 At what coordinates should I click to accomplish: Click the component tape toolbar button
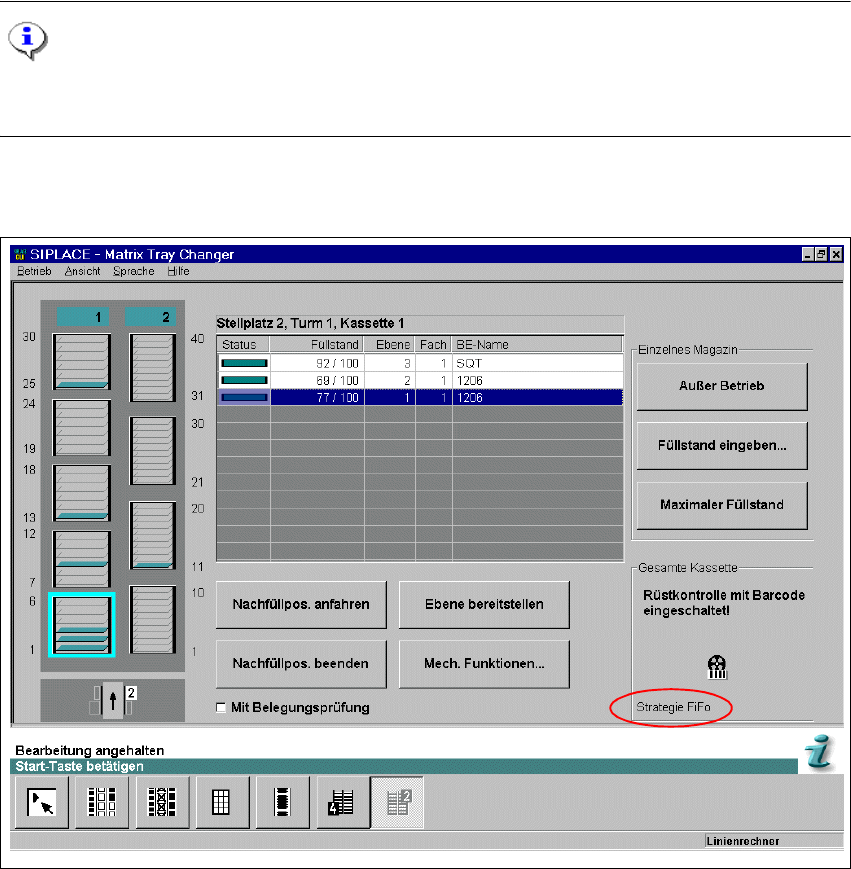[x=283, y=802]
